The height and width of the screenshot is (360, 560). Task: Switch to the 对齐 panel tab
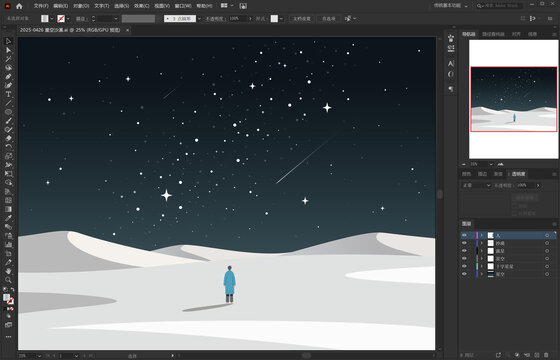(516, 34)
